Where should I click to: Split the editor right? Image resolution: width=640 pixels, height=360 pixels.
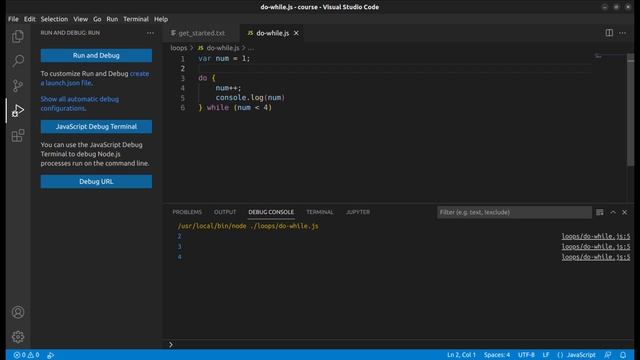(x=609, y=33)
